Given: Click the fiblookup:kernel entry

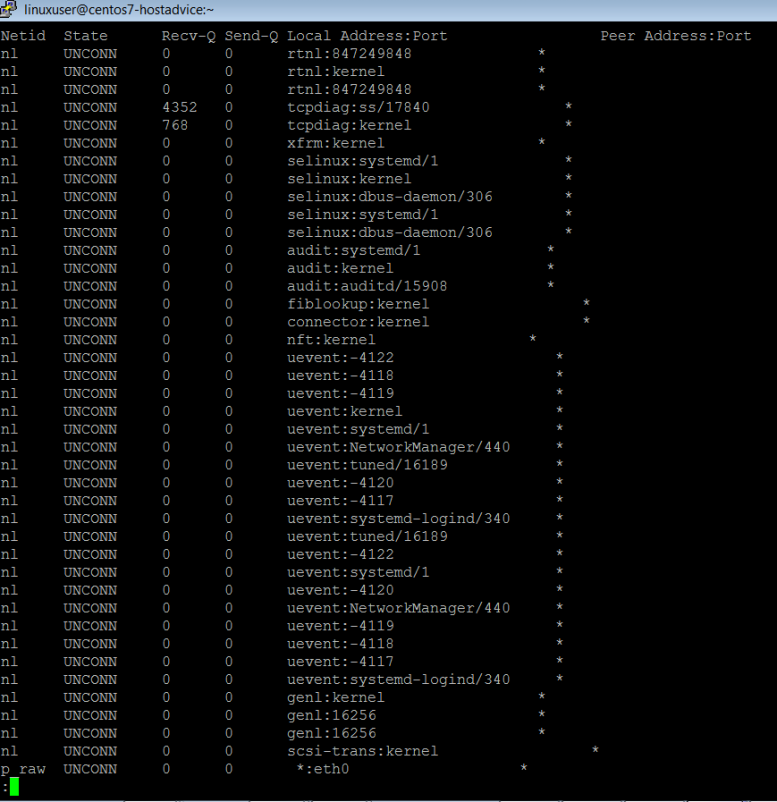Looking at the screenshot, I should tap(358, 304).
